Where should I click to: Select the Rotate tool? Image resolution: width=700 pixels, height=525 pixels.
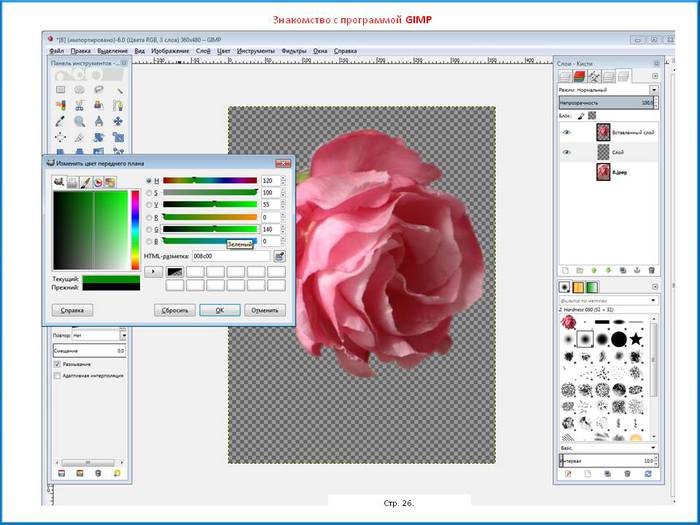(99, 137)
